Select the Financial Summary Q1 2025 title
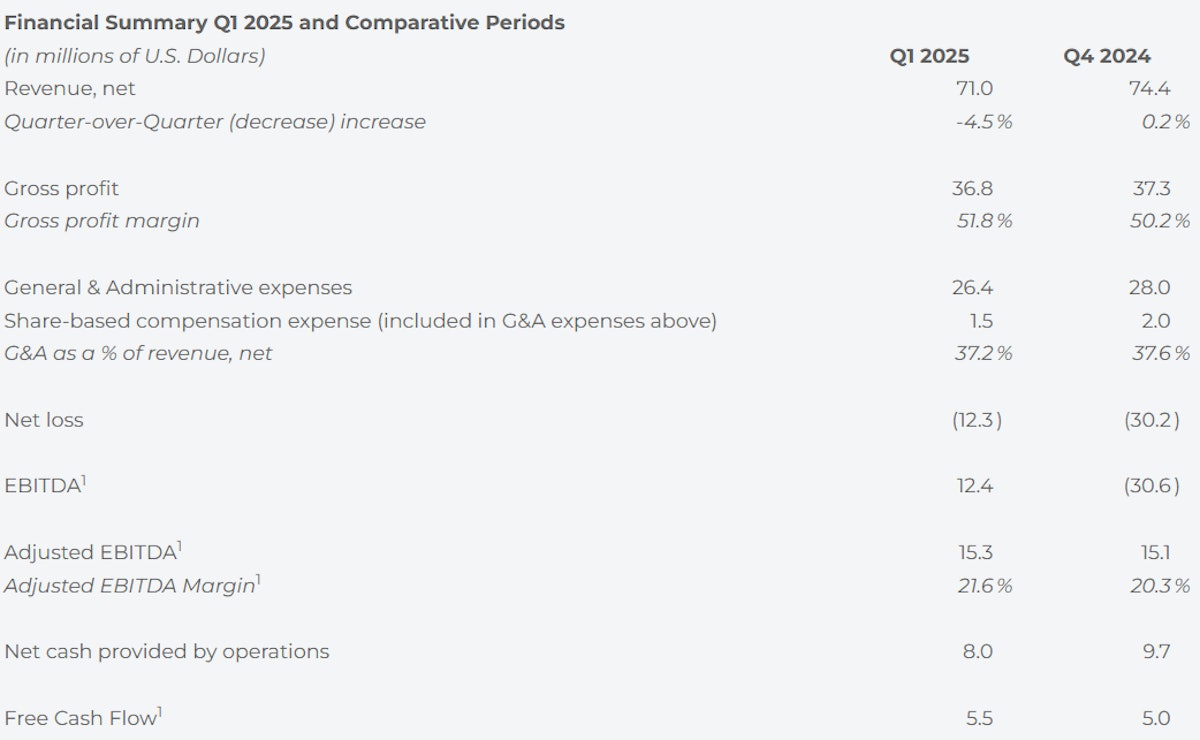The image size is (1200, 740). point(285,22)
